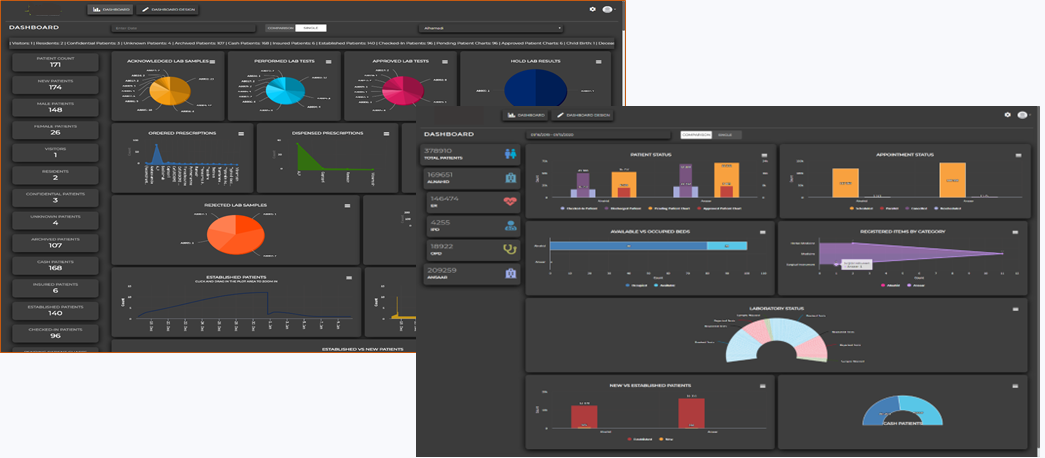1045x458 pixels.
Task: Select the New Patients 174 card
Action: [55, 85]
